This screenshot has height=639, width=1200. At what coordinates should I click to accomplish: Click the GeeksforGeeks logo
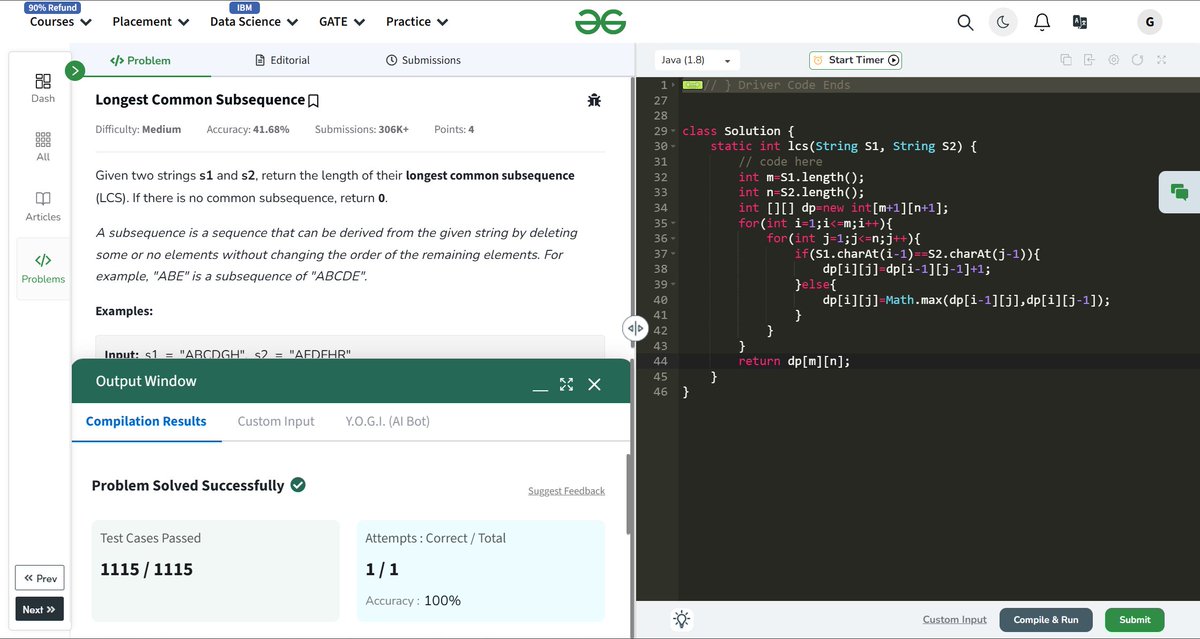tap(600, 21)
